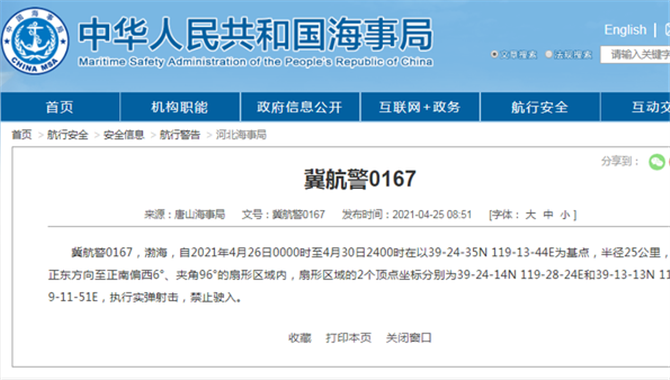Image resolution: width=670 pixels, height=380 pixels.
Task: Click 打印本页 to print the page
Action: click(x=348, y=338)
